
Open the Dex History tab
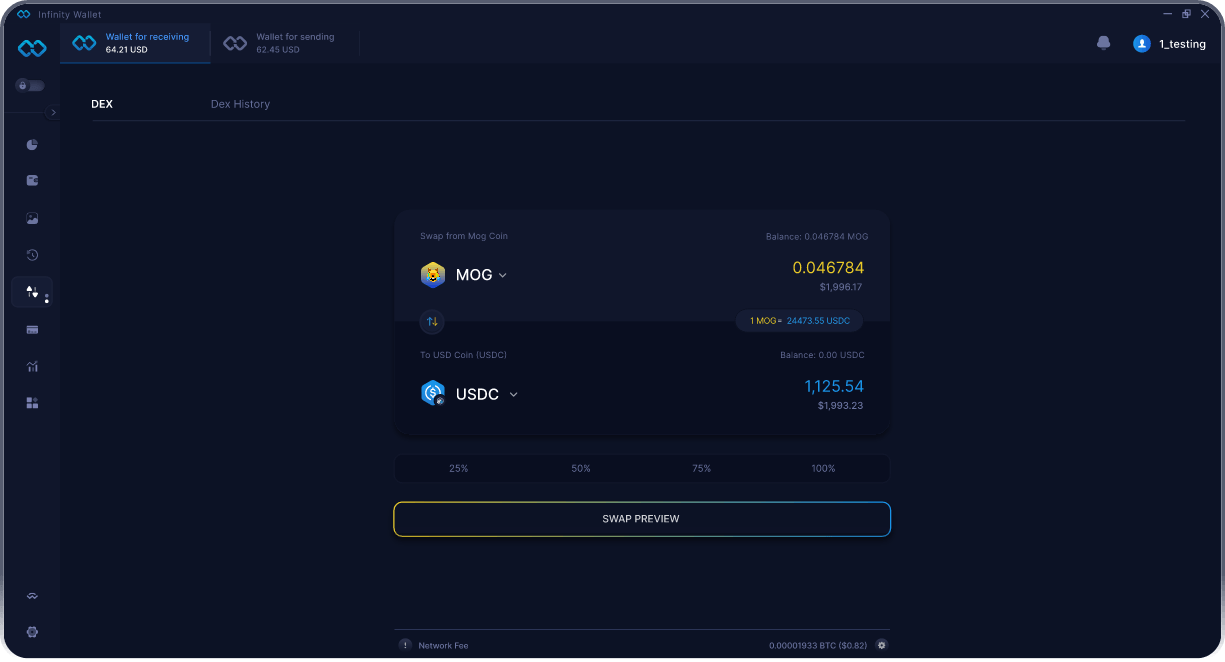pyautogui.click(x=240, y=104)
